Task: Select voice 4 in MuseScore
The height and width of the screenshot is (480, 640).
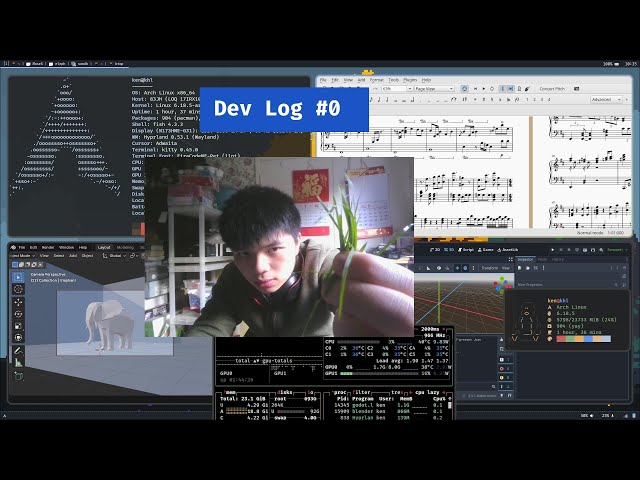Action: coord(549,99)
